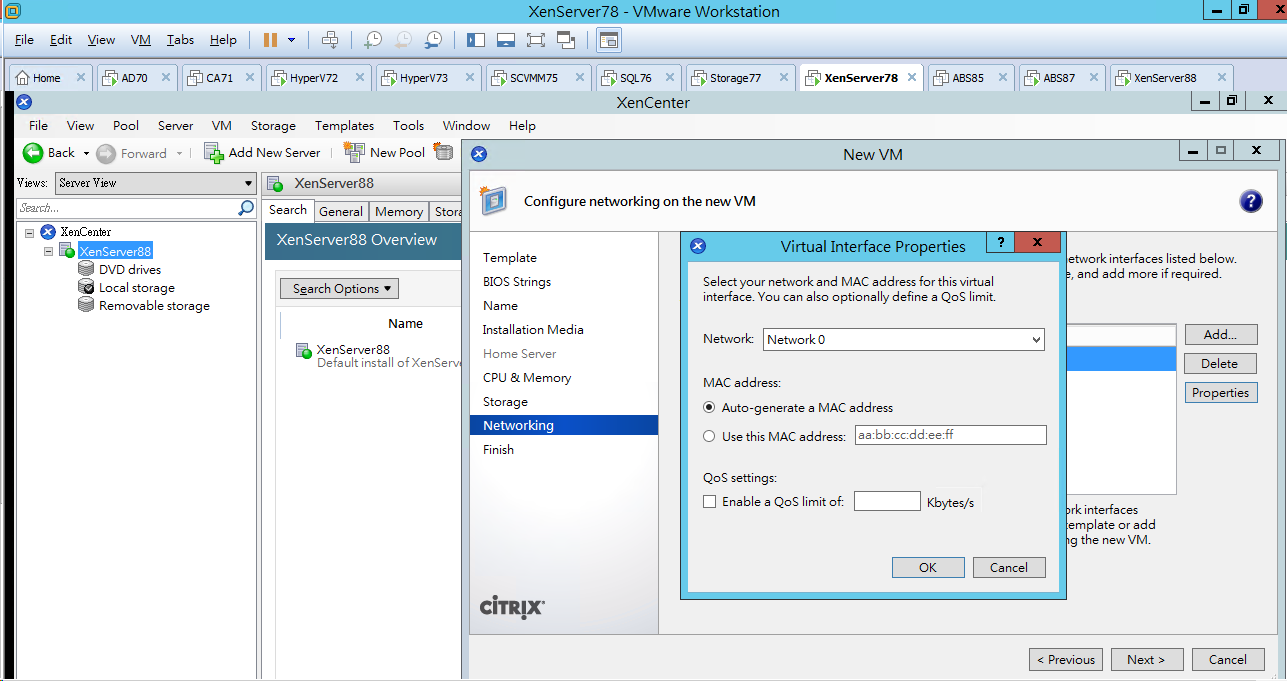Click the Home tab house icon
The image size is (1287, 681).
(23, 78)
